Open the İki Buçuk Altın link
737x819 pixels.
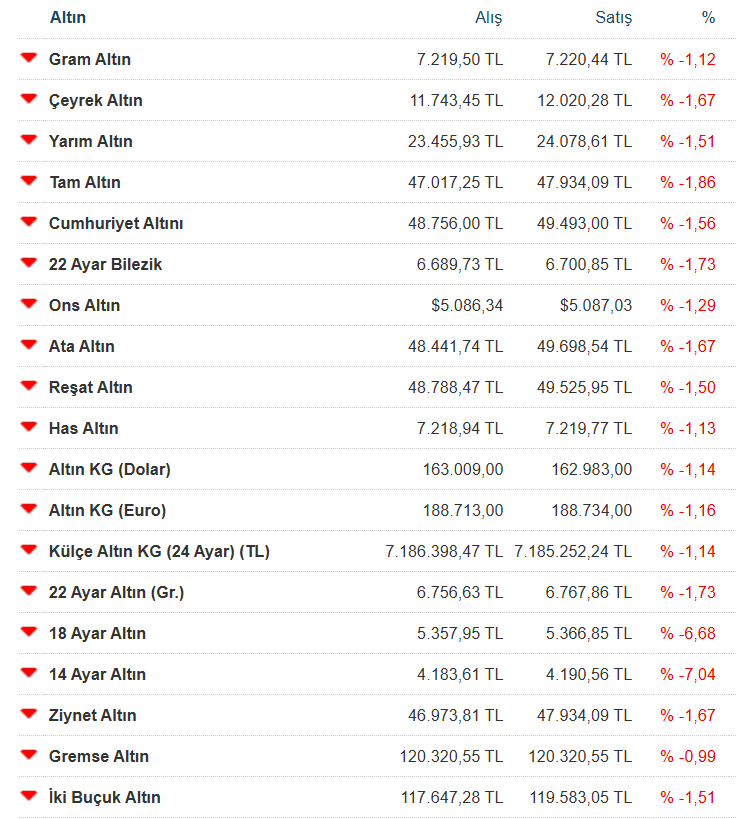point(104,798)
